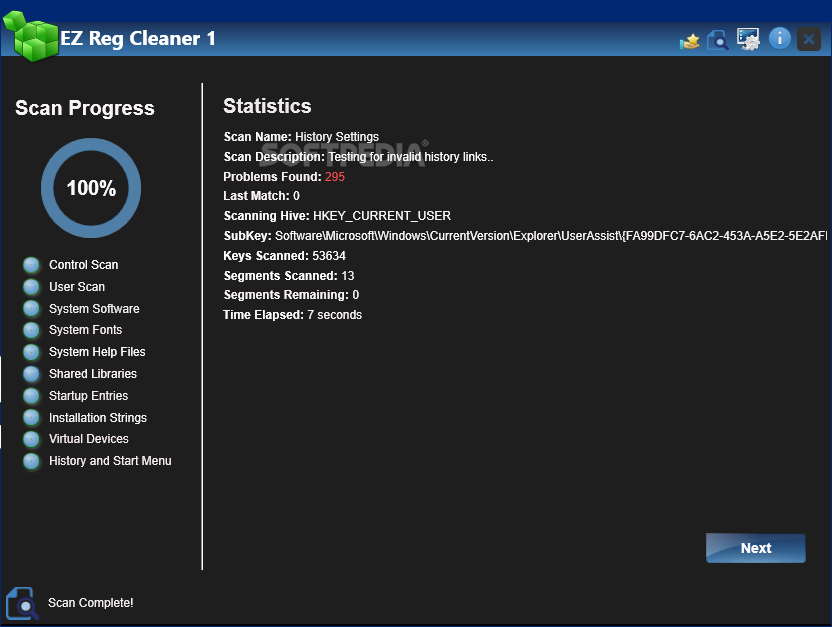Open the monitor settings gear icon
This screenshot has width=832, height=627.
click(x=748, y=39)
